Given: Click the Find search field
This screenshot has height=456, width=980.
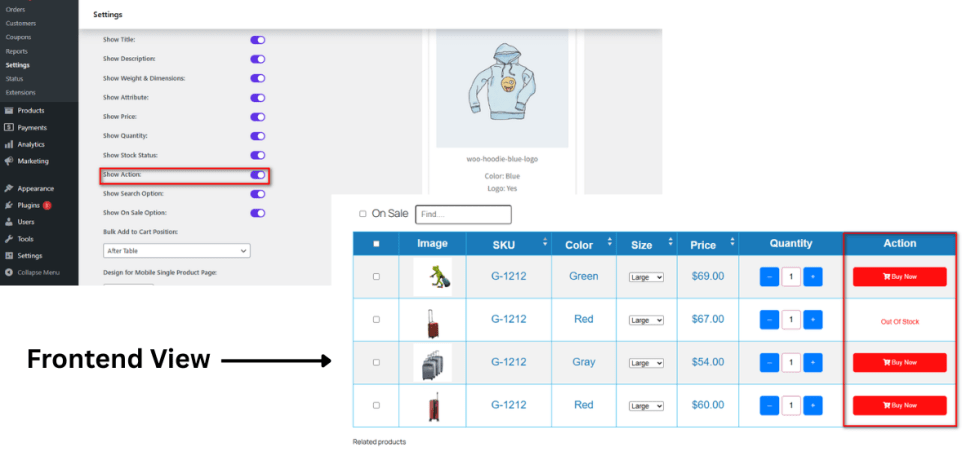Looking at the screenshot, I should click(463, 214).
